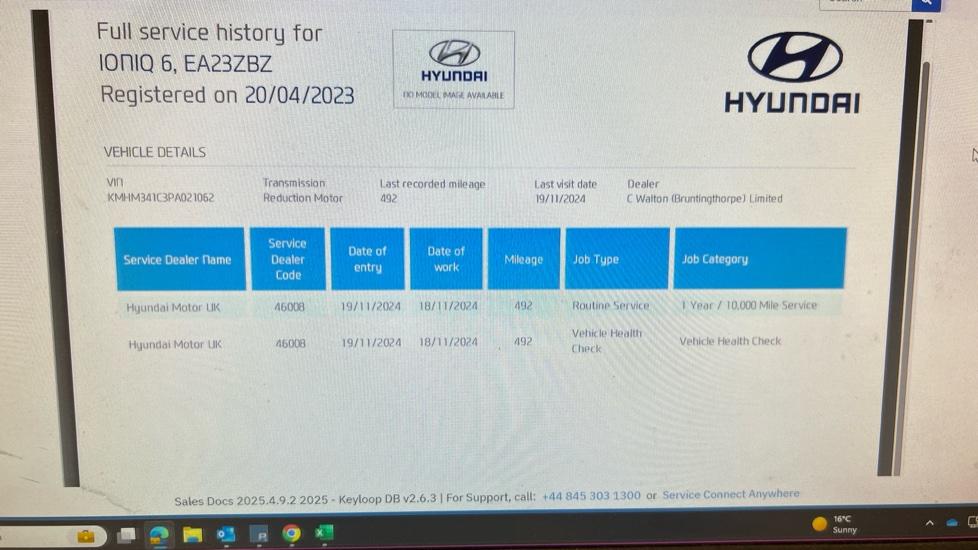Click the Reduction Motor transmission value
The width and height of the screenshot is (978, 550).
(x=303, y=198)
